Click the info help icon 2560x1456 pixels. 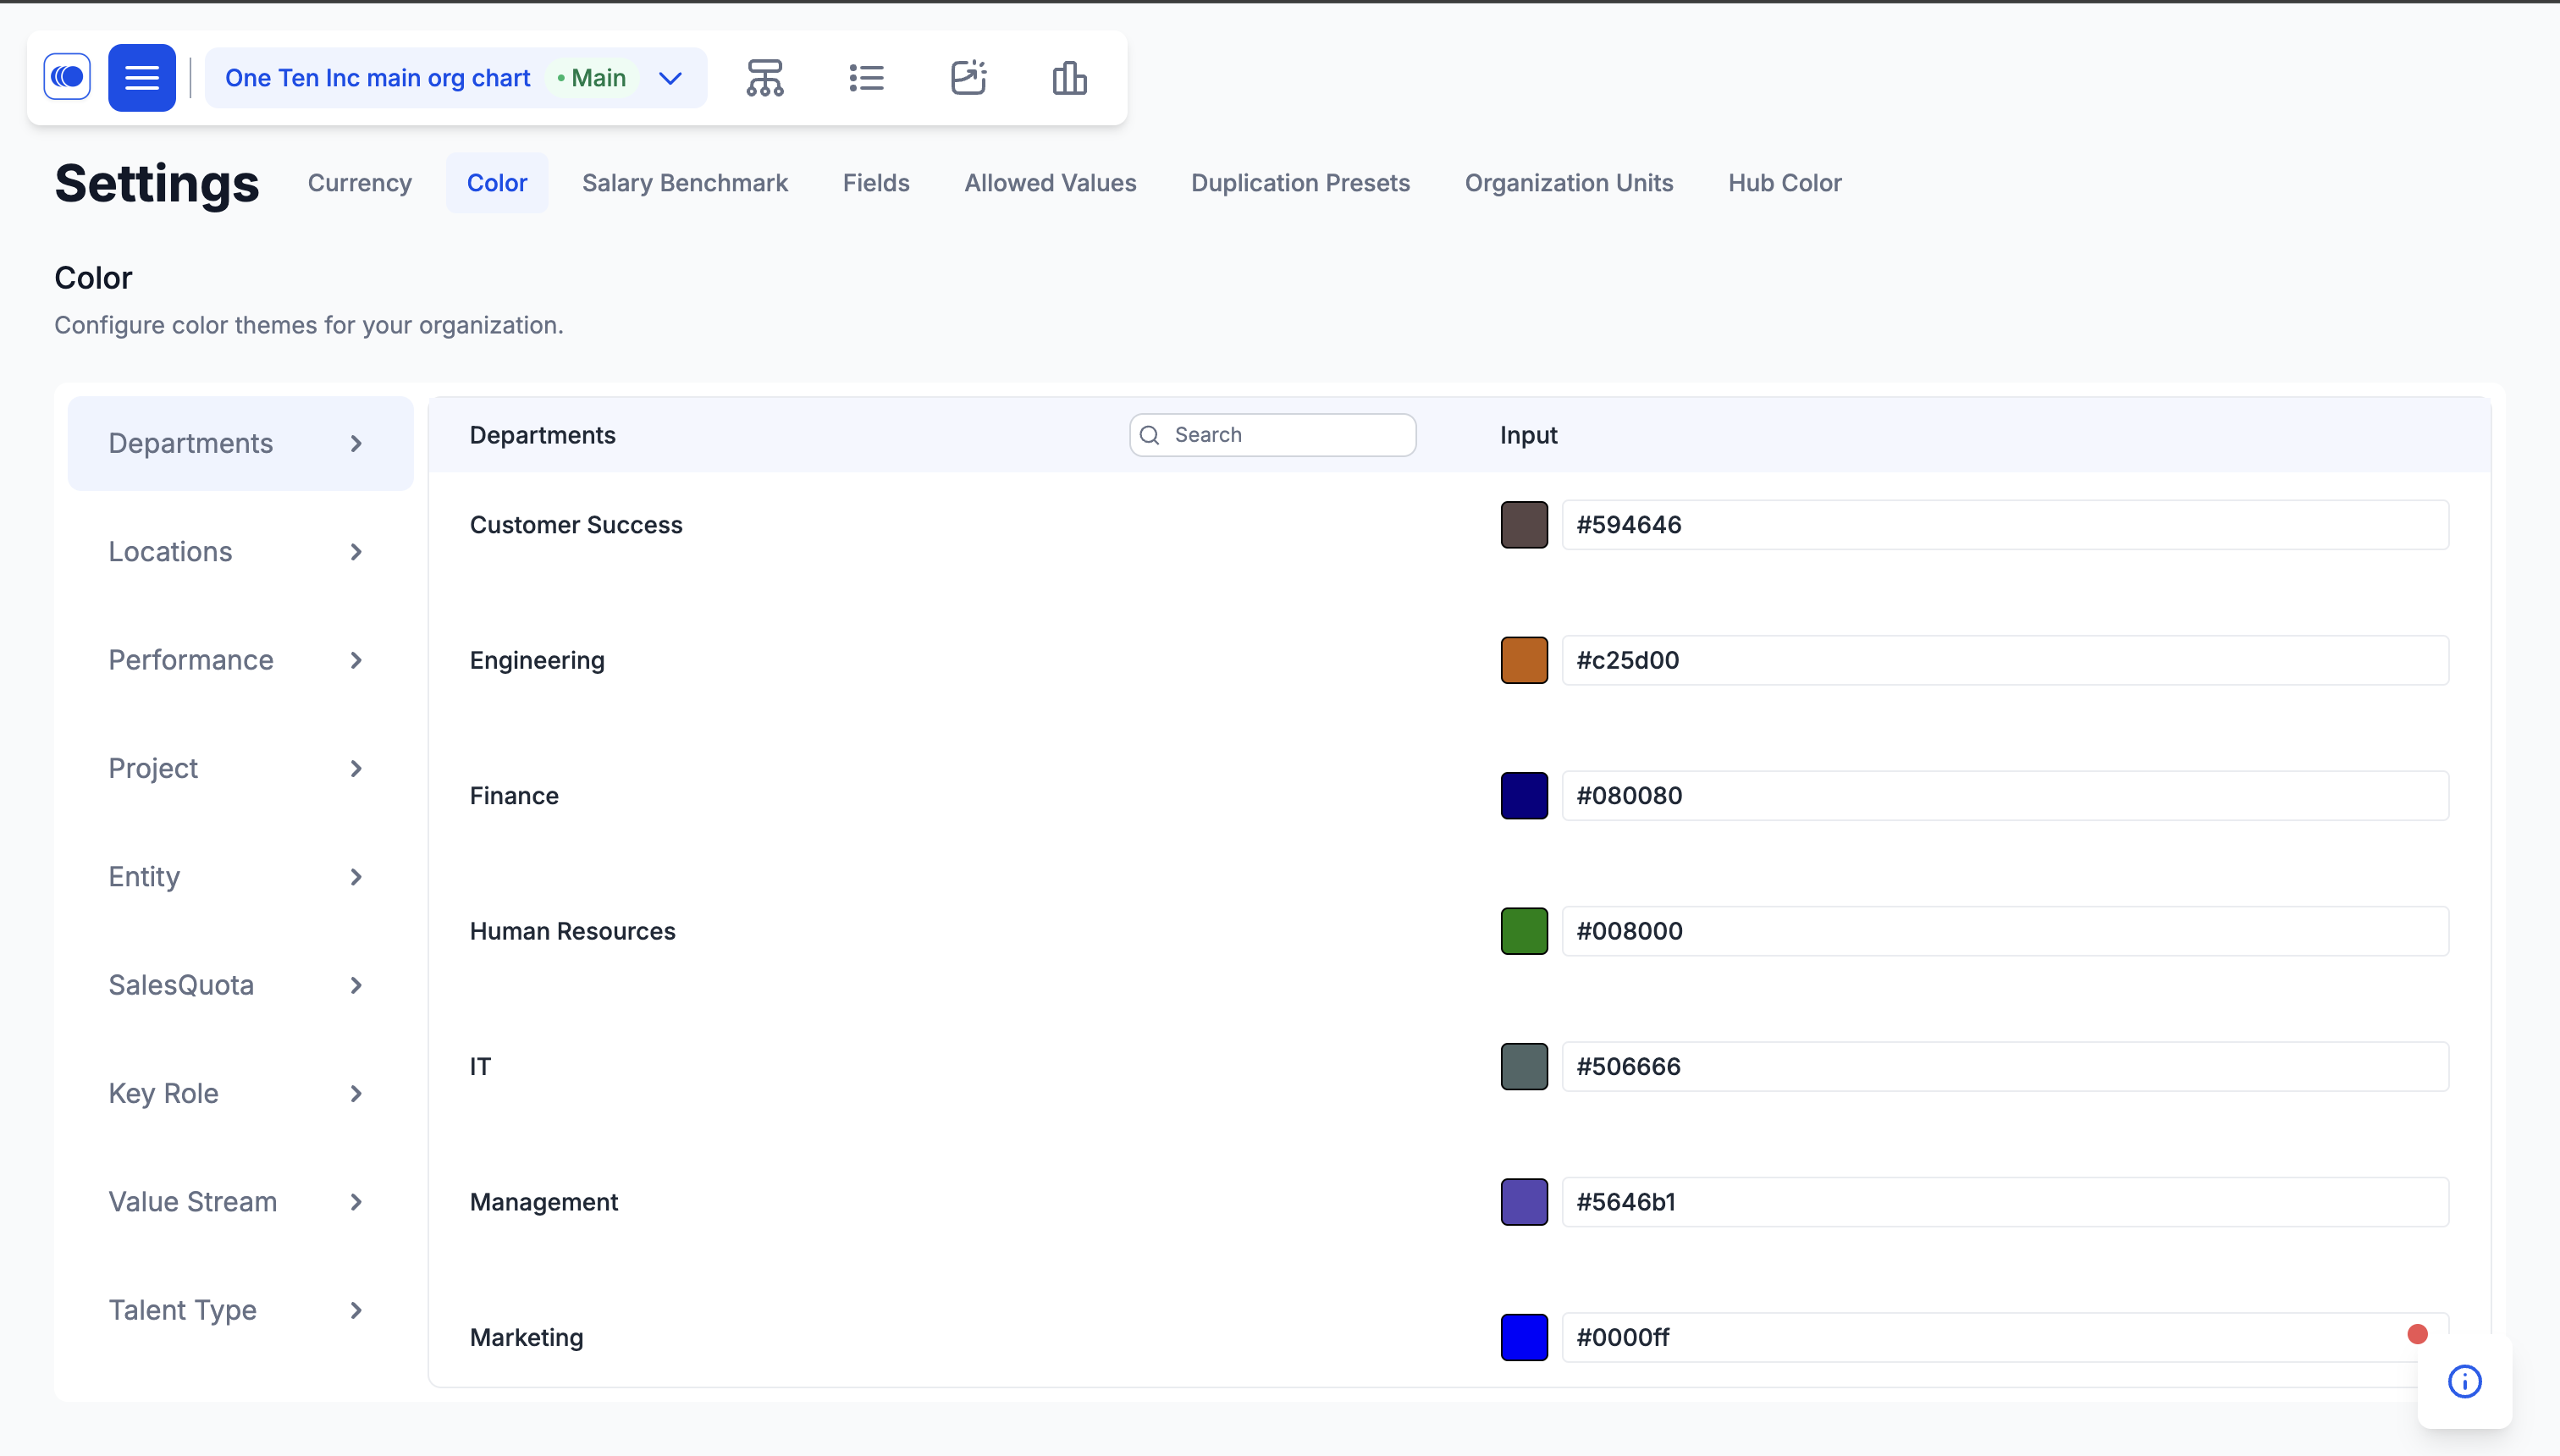2464,1381
